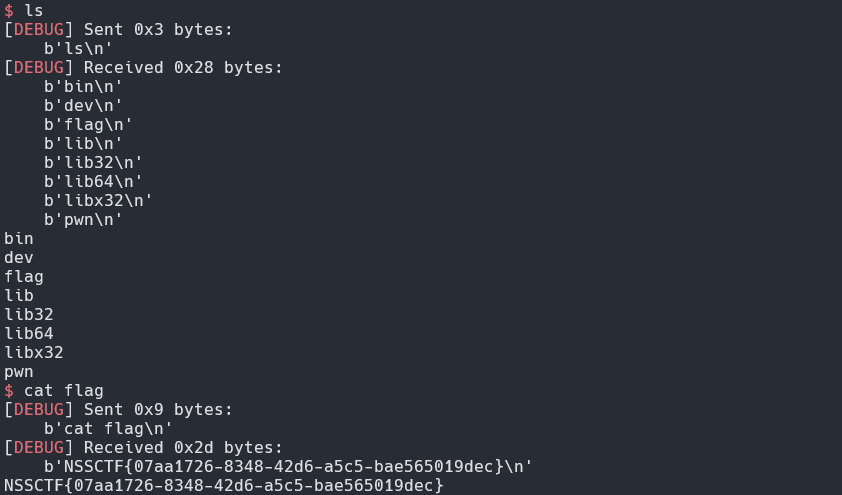Click the 'Sent 0x9 bytes' debug line
The height and width of the screenshot is (495, 842).
118,409
